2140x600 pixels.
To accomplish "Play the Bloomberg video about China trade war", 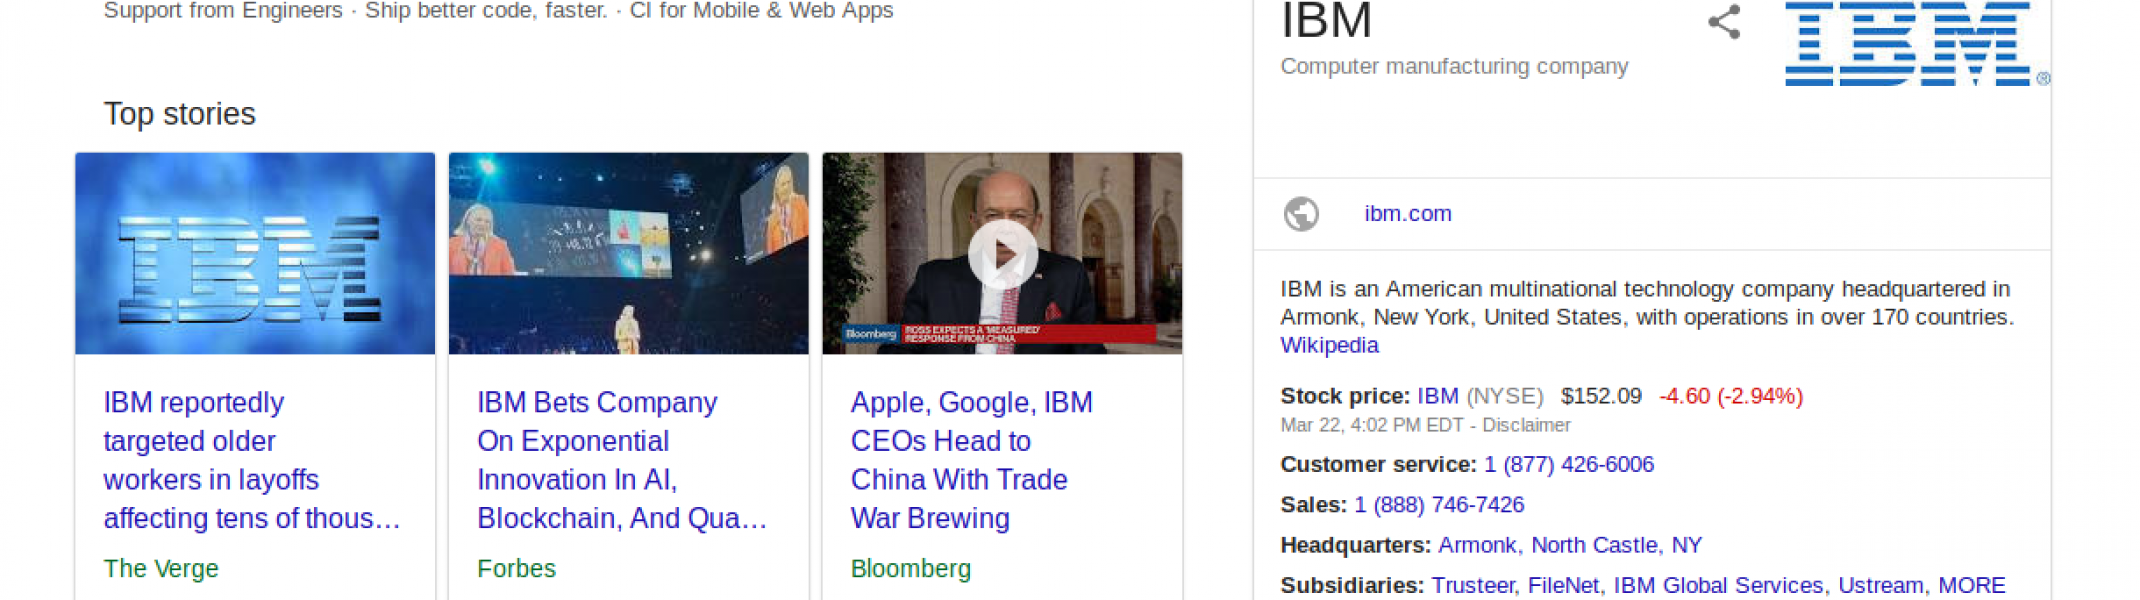I will pyautogui.click(x=1002, y=254).
